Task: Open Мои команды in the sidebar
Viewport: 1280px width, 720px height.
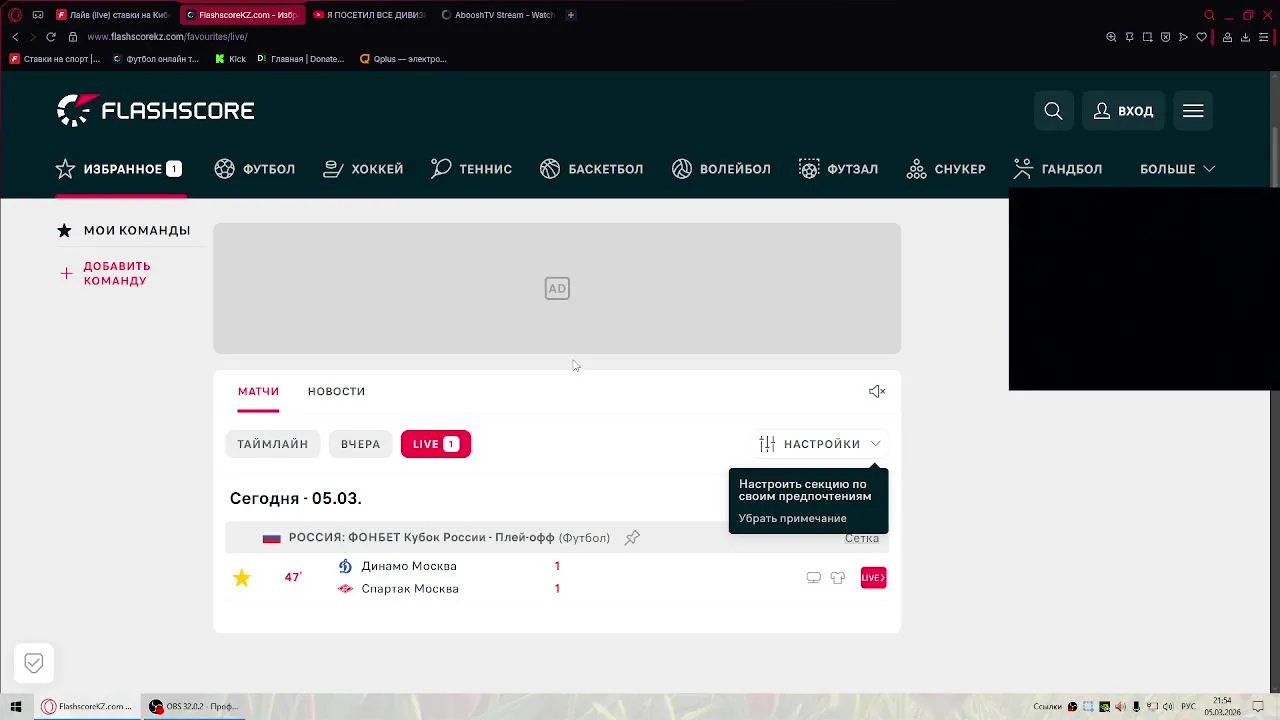Action: [124, 231]
